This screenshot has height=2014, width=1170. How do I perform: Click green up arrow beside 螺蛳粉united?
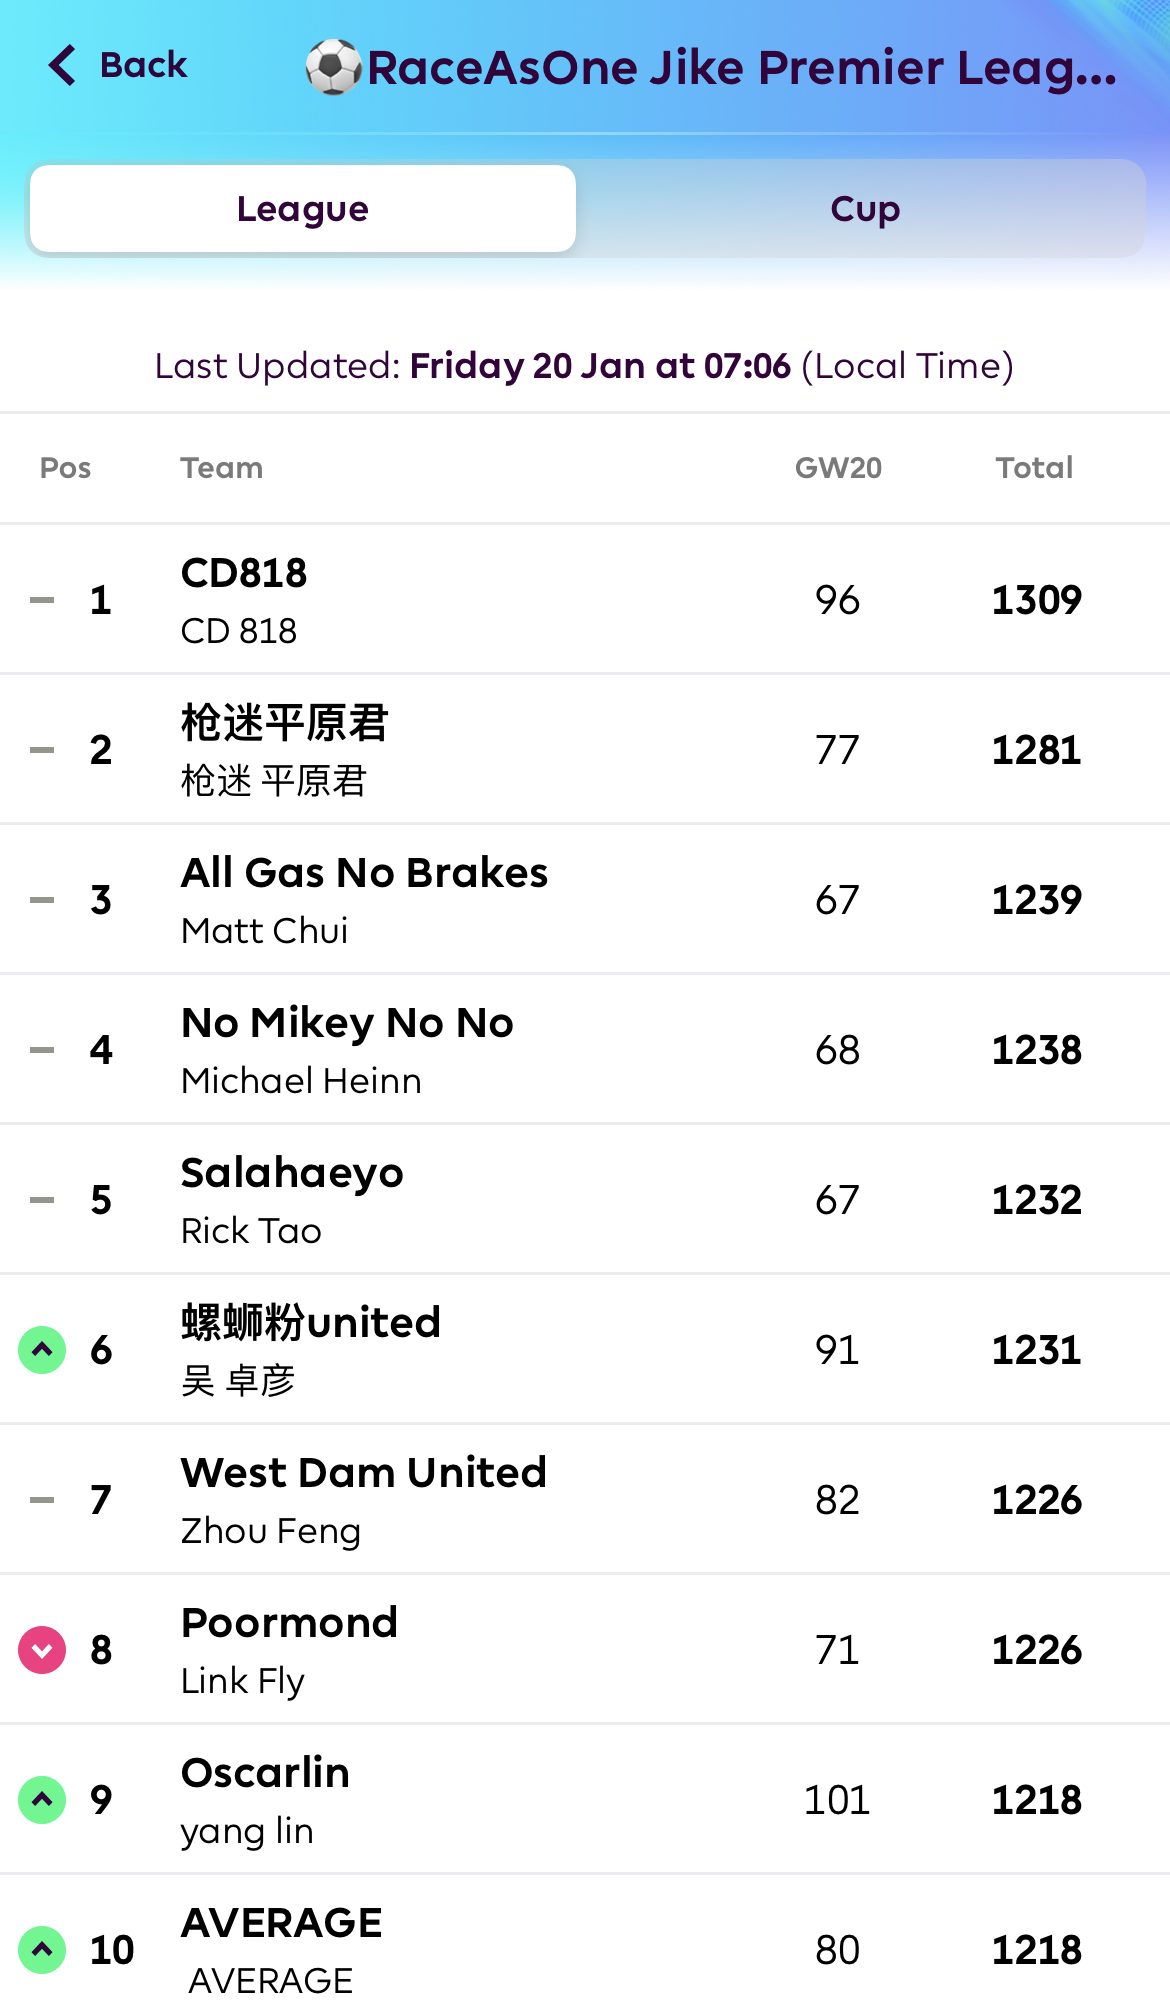coord(42,1350)
